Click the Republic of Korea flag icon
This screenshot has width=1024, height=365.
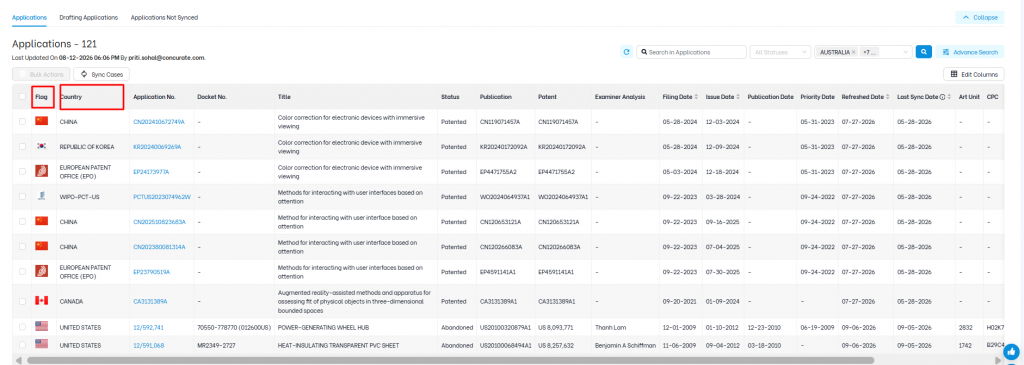[42, 146]
